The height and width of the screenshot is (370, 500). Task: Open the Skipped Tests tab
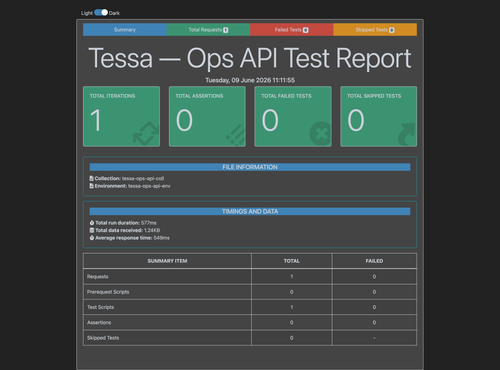pyautogui.click(x=375, y=30)
